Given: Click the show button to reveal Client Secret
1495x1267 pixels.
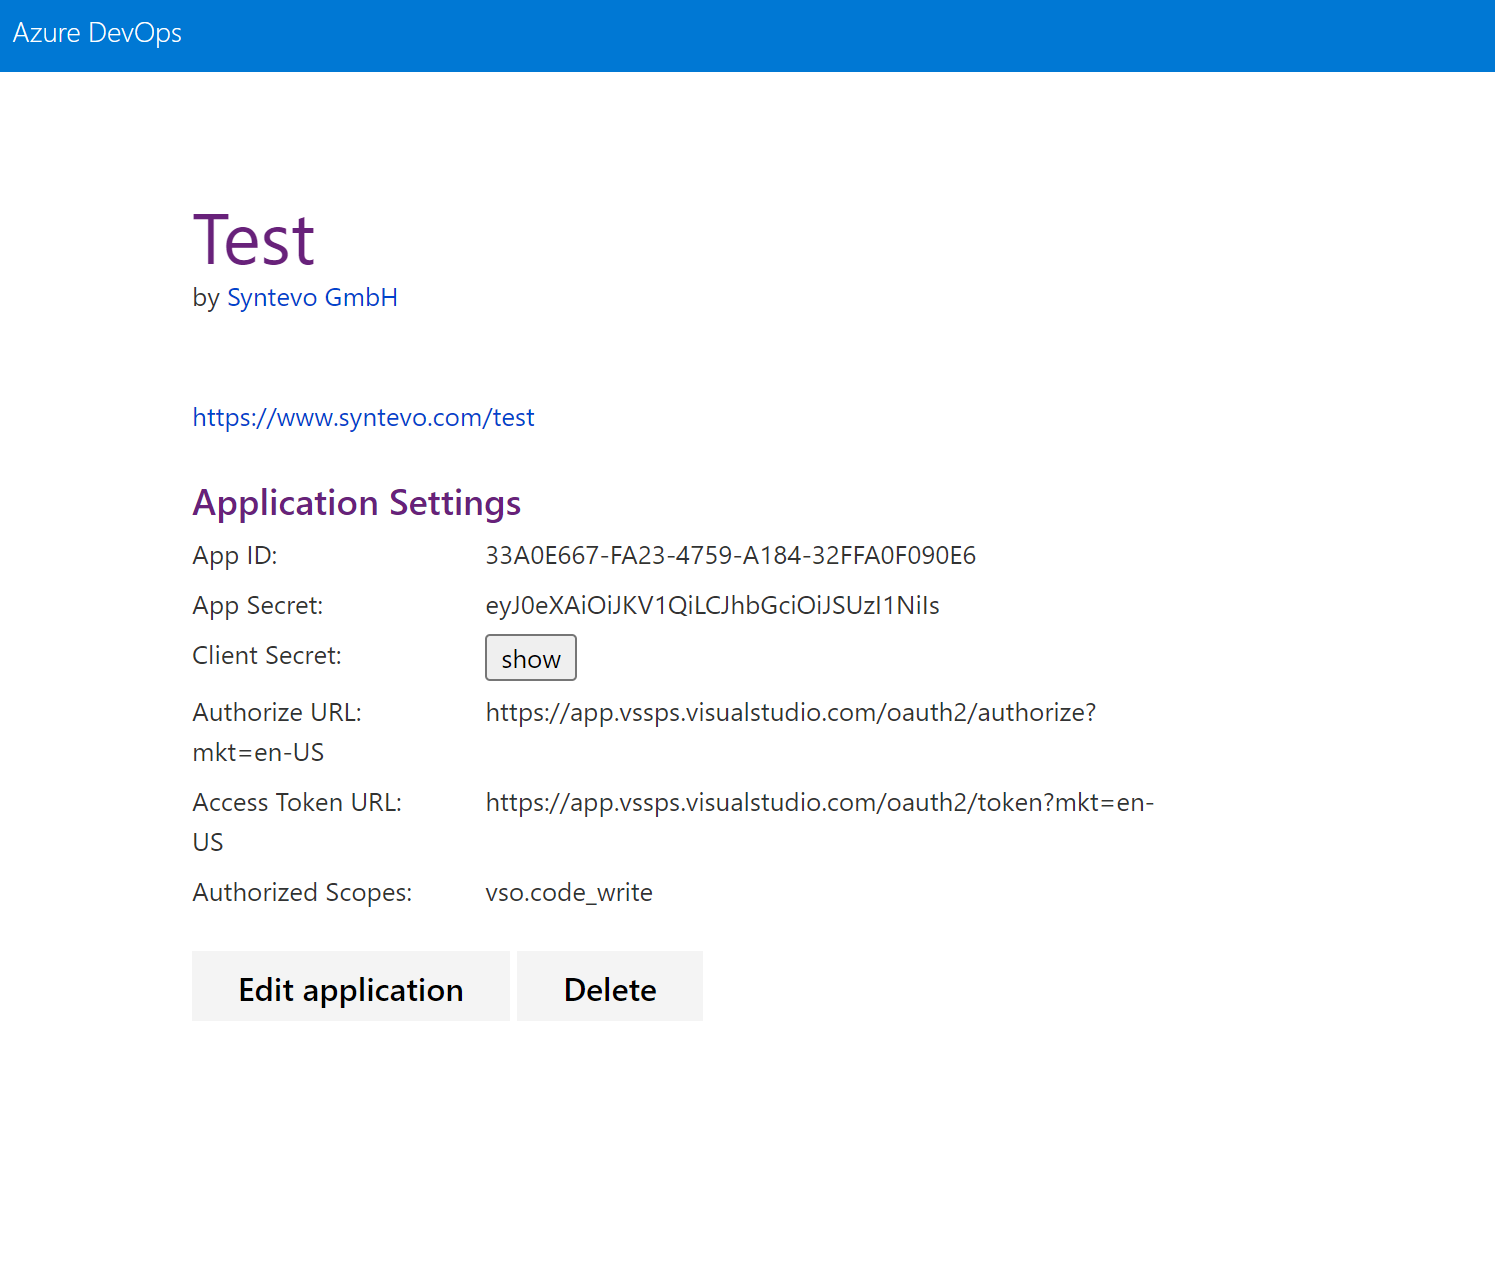Looking at the screenshot, I should [x=530, y=658].
